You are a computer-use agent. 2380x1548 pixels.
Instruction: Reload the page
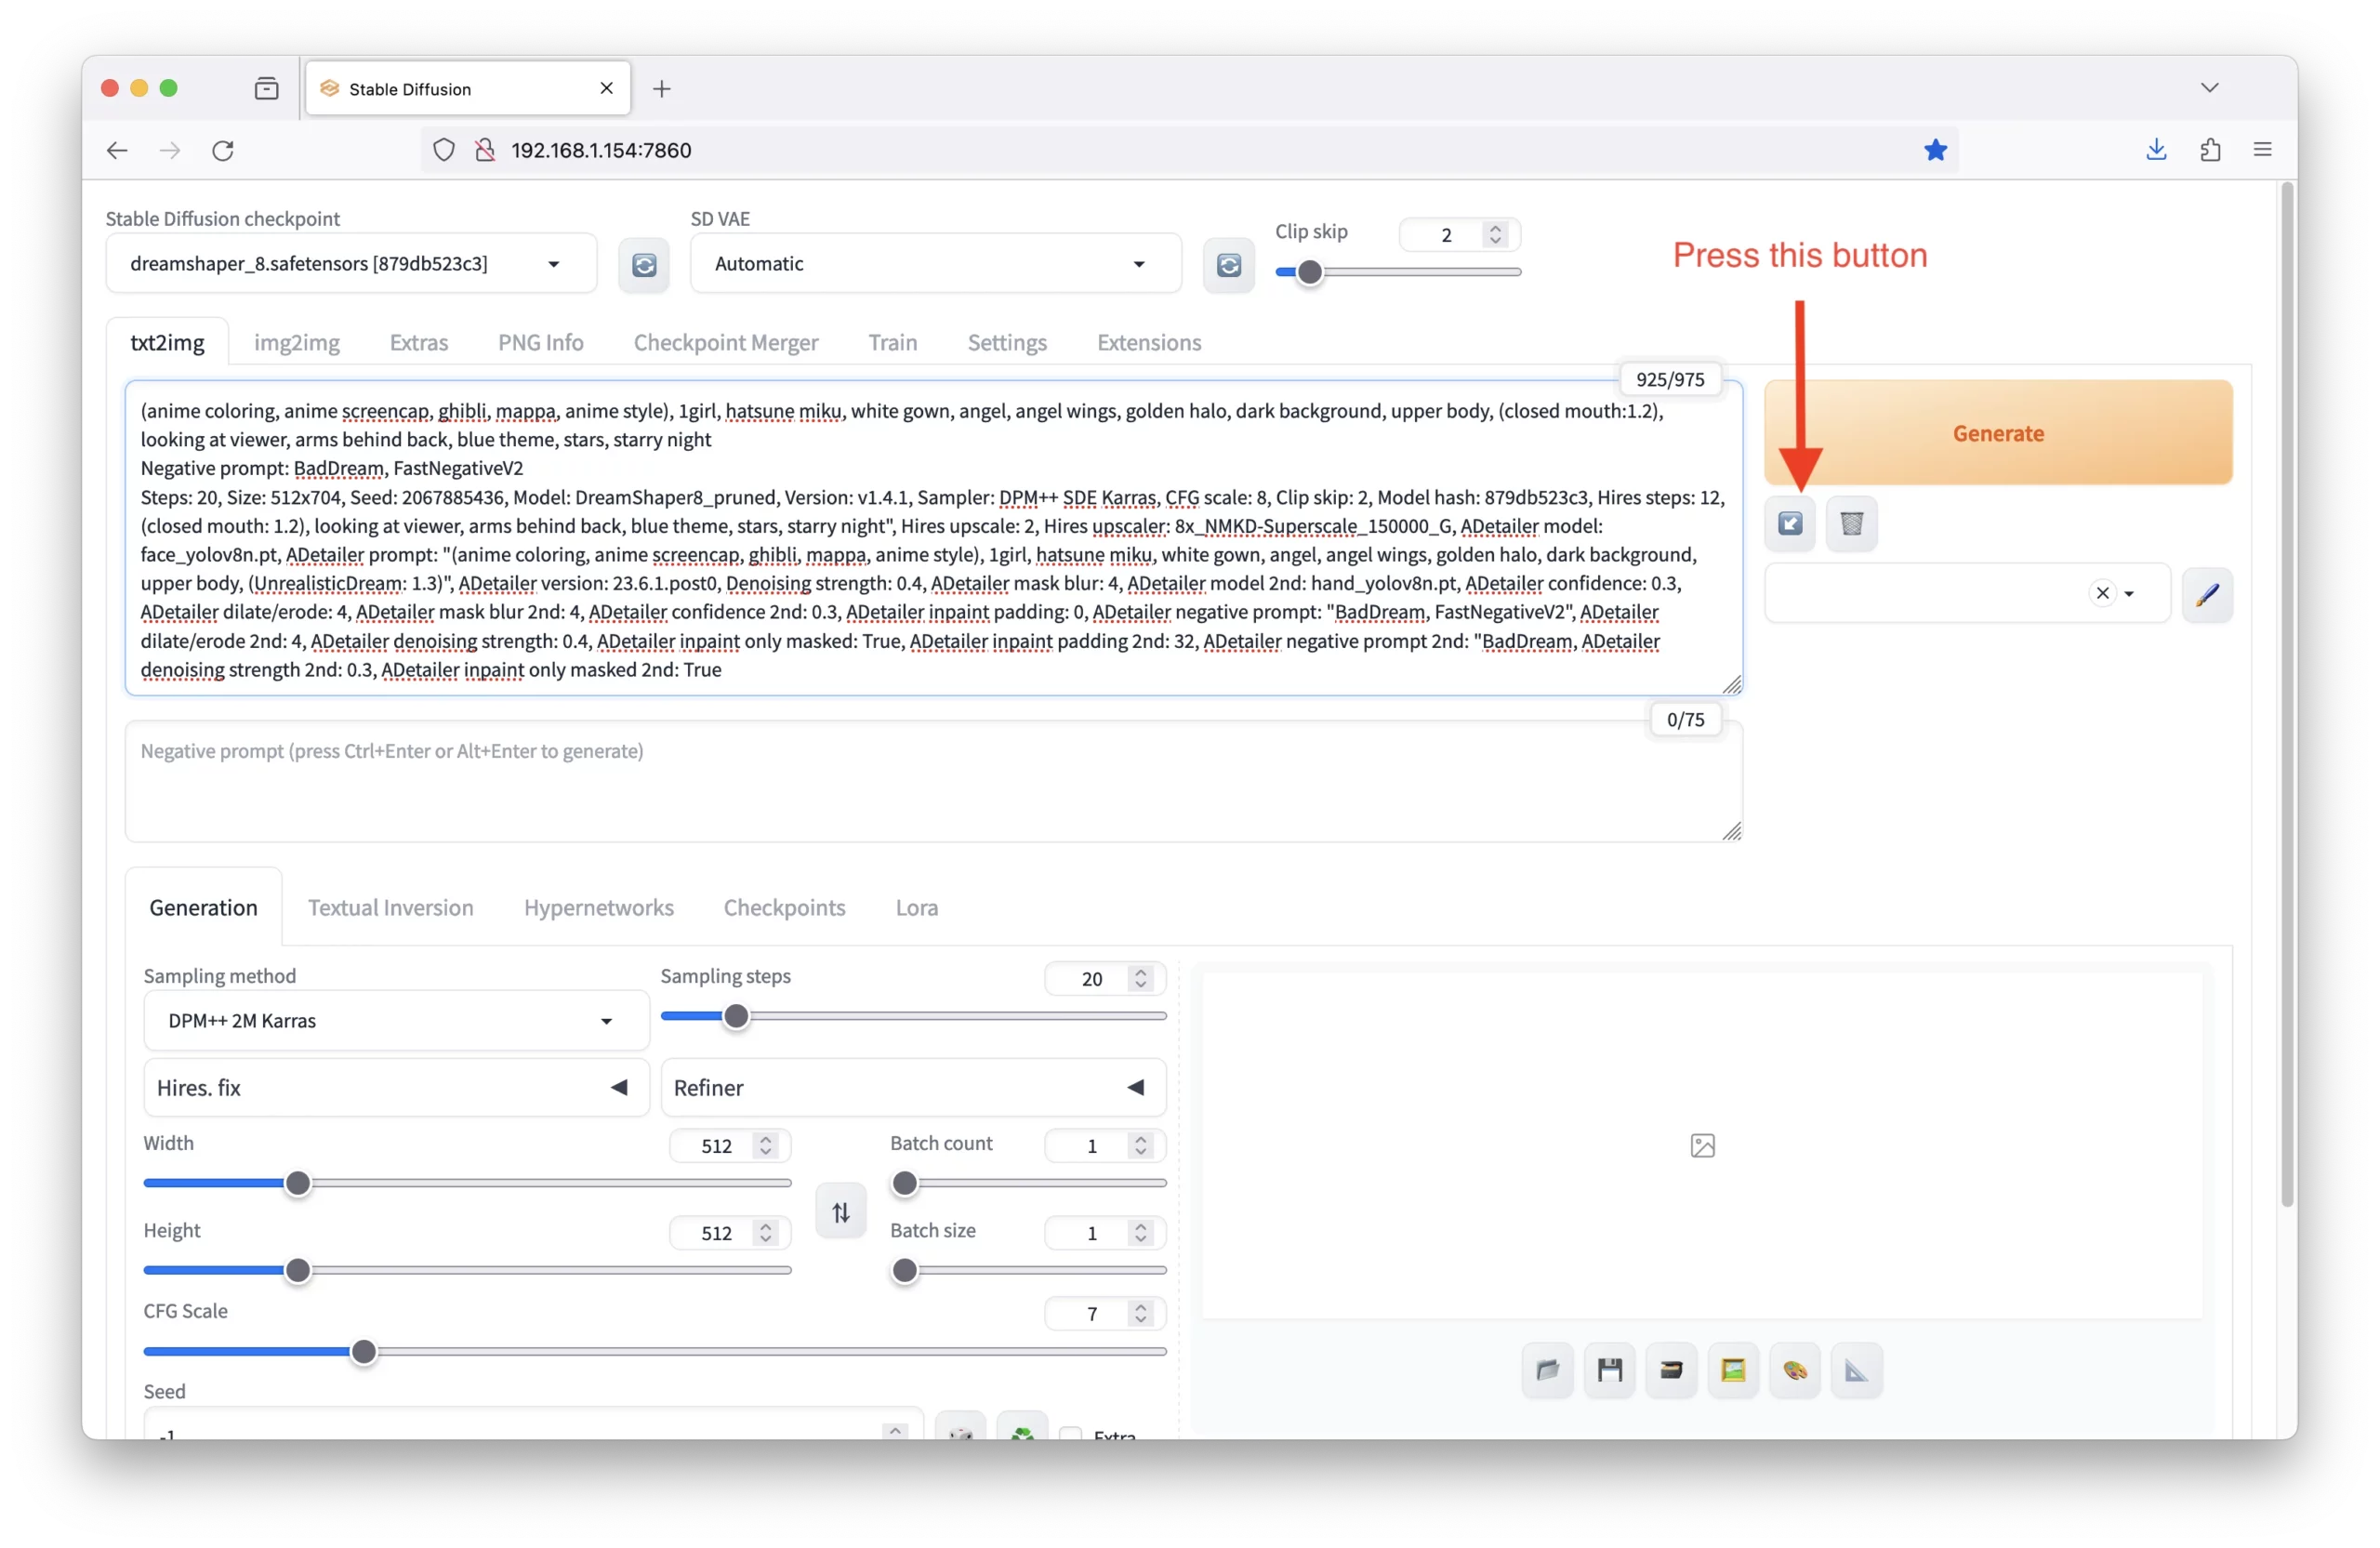pos(223,150)
